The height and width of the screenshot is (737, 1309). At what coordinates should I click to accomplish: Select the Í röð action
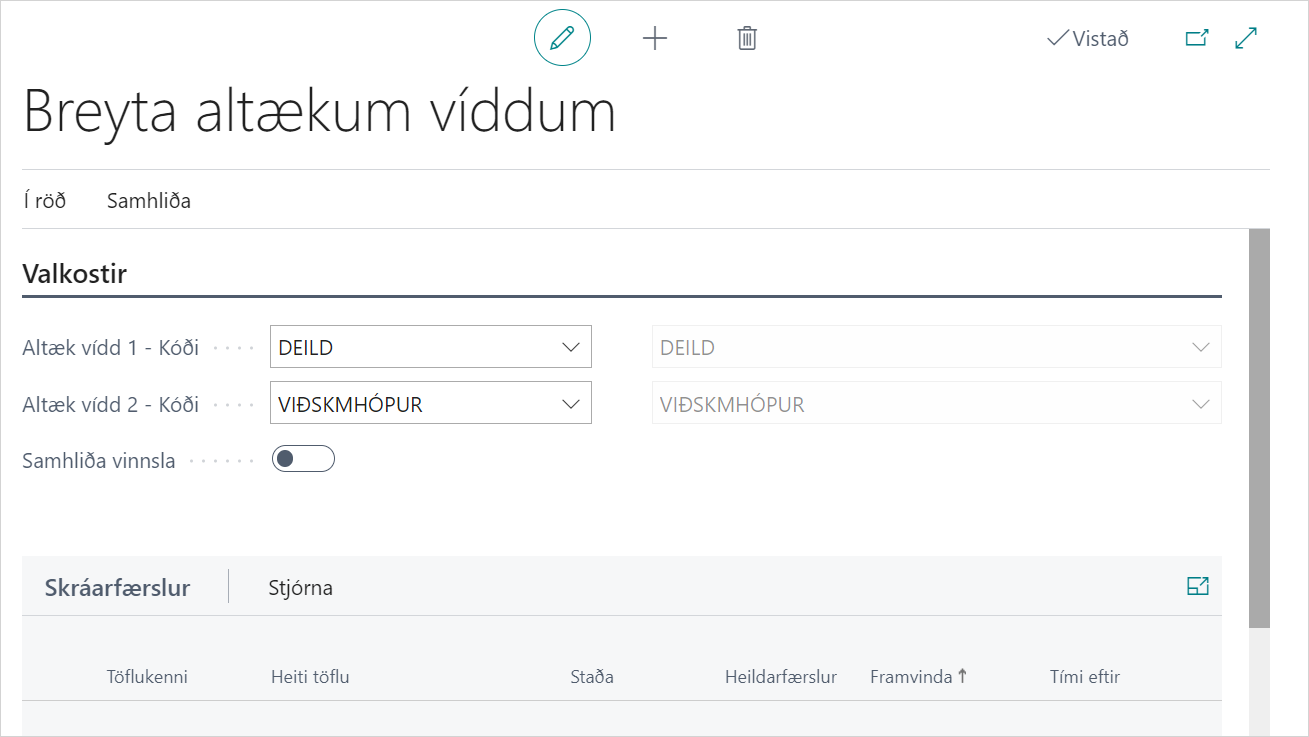(x=44, y=201)
